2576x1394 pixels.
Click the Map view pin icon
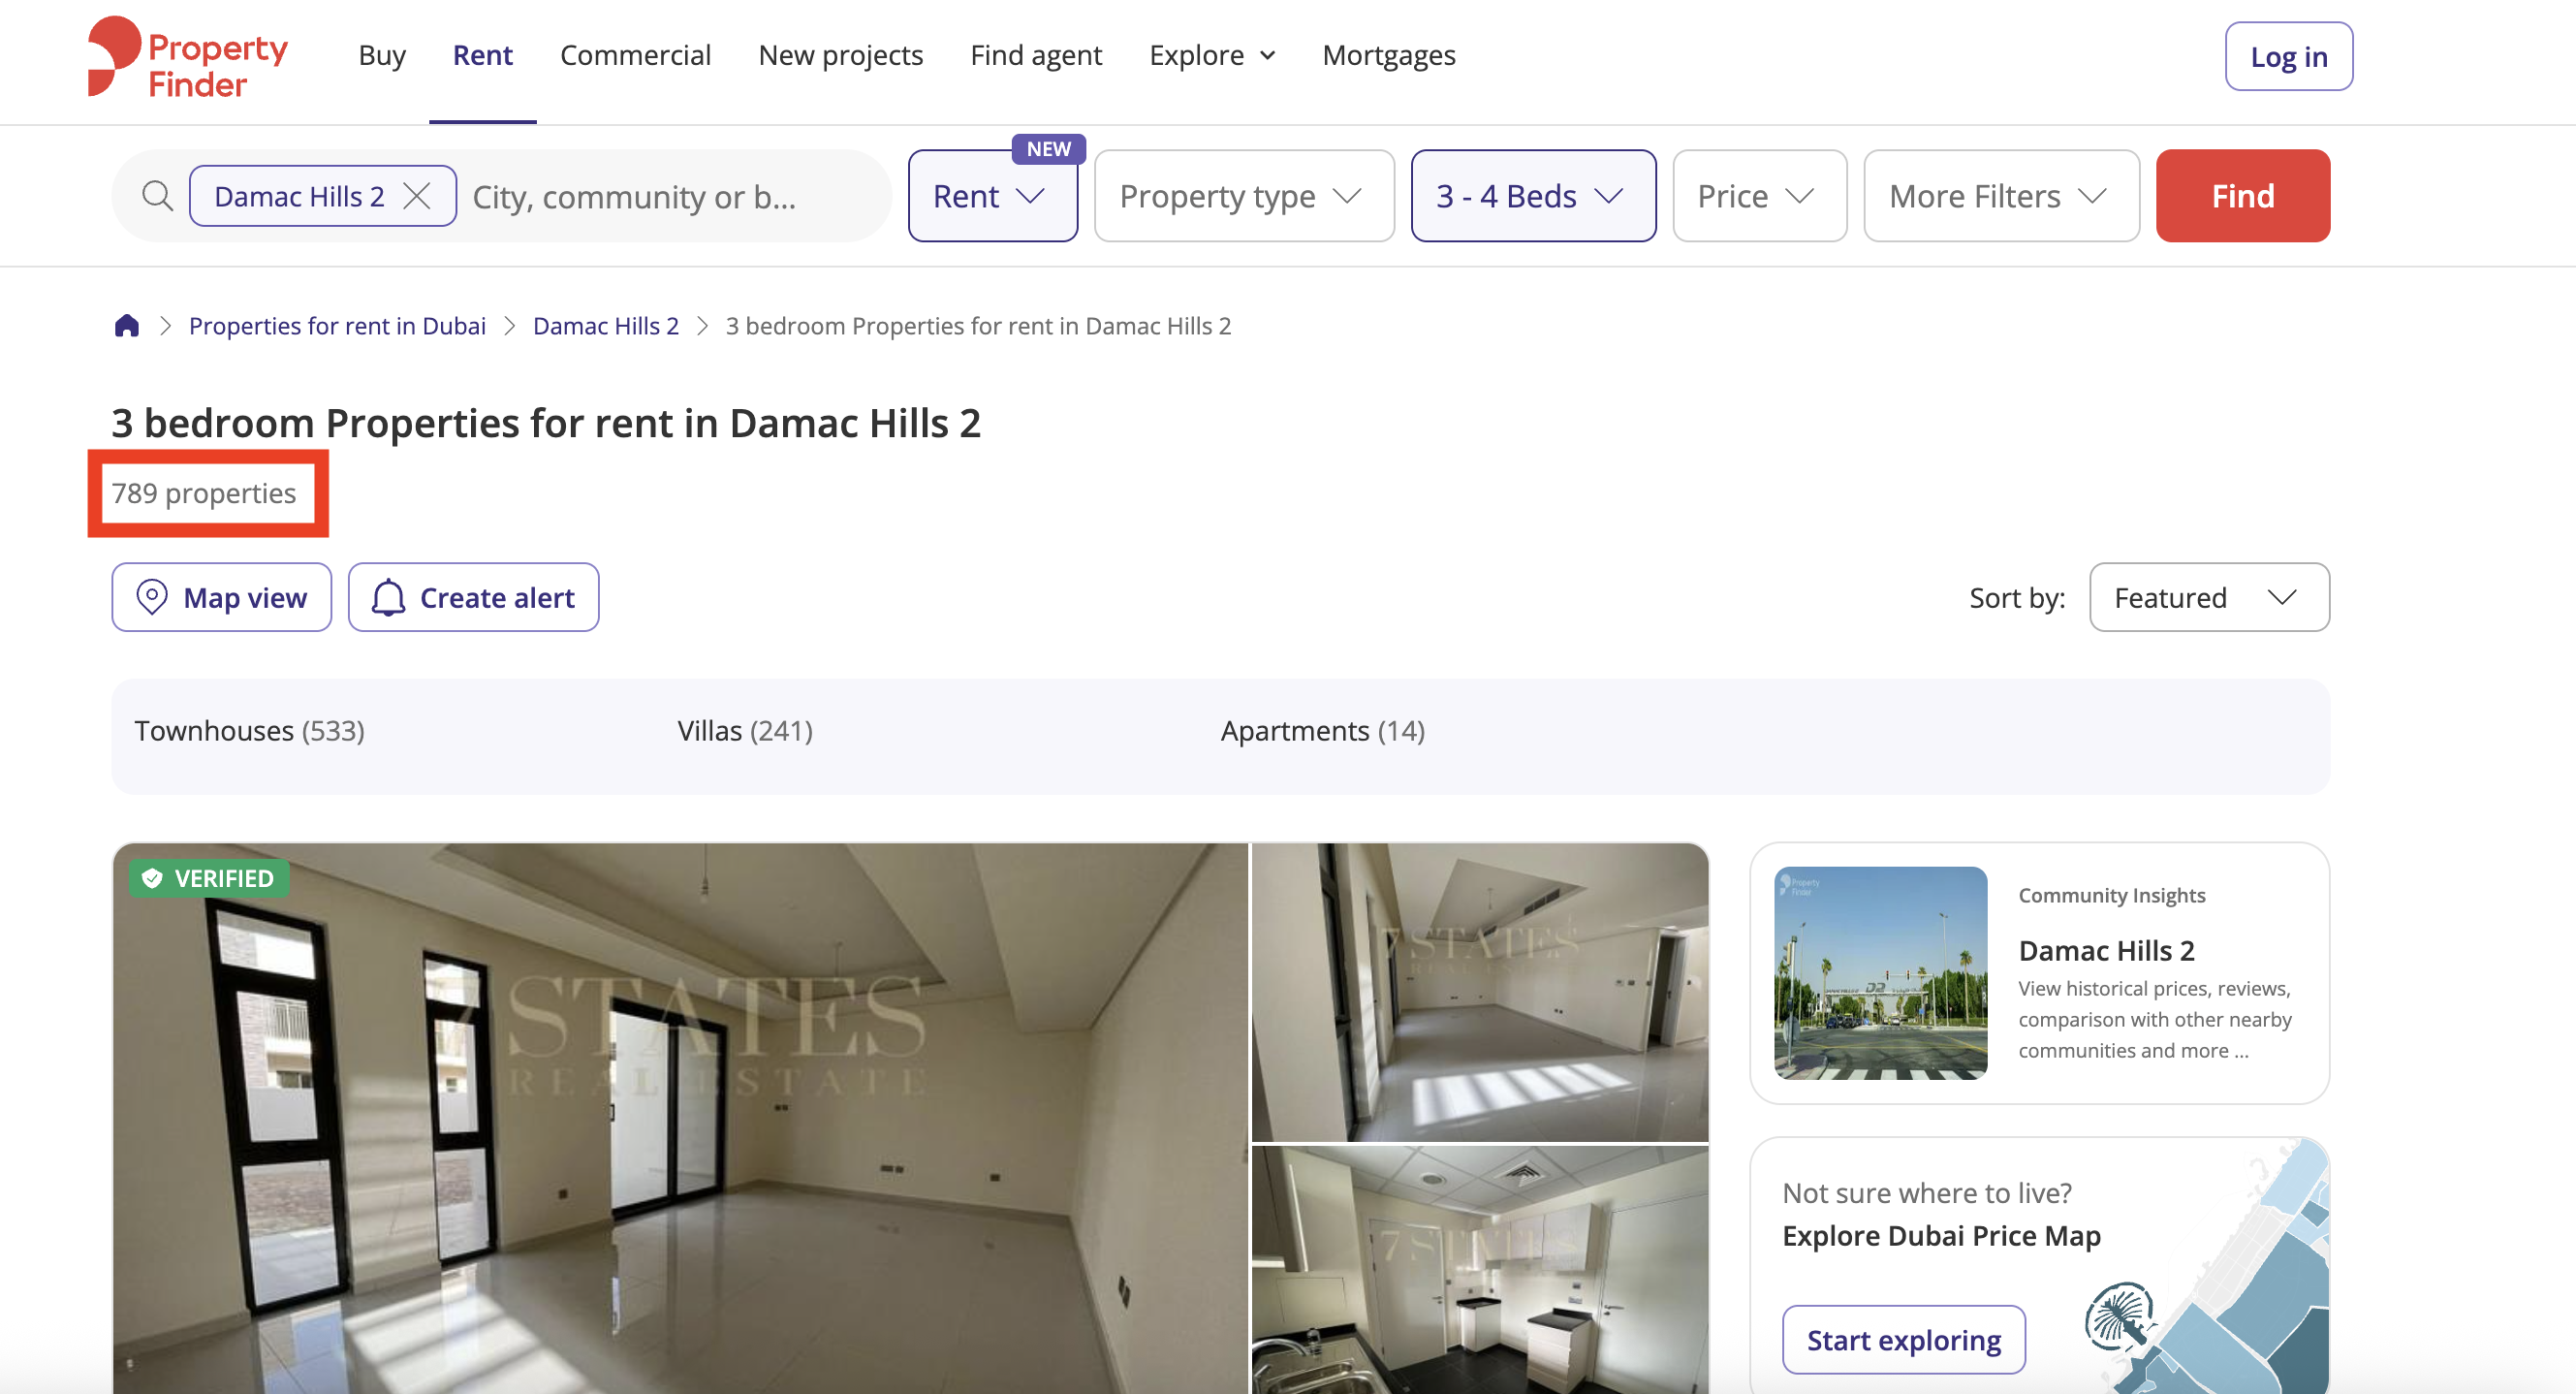pos(151,597)
